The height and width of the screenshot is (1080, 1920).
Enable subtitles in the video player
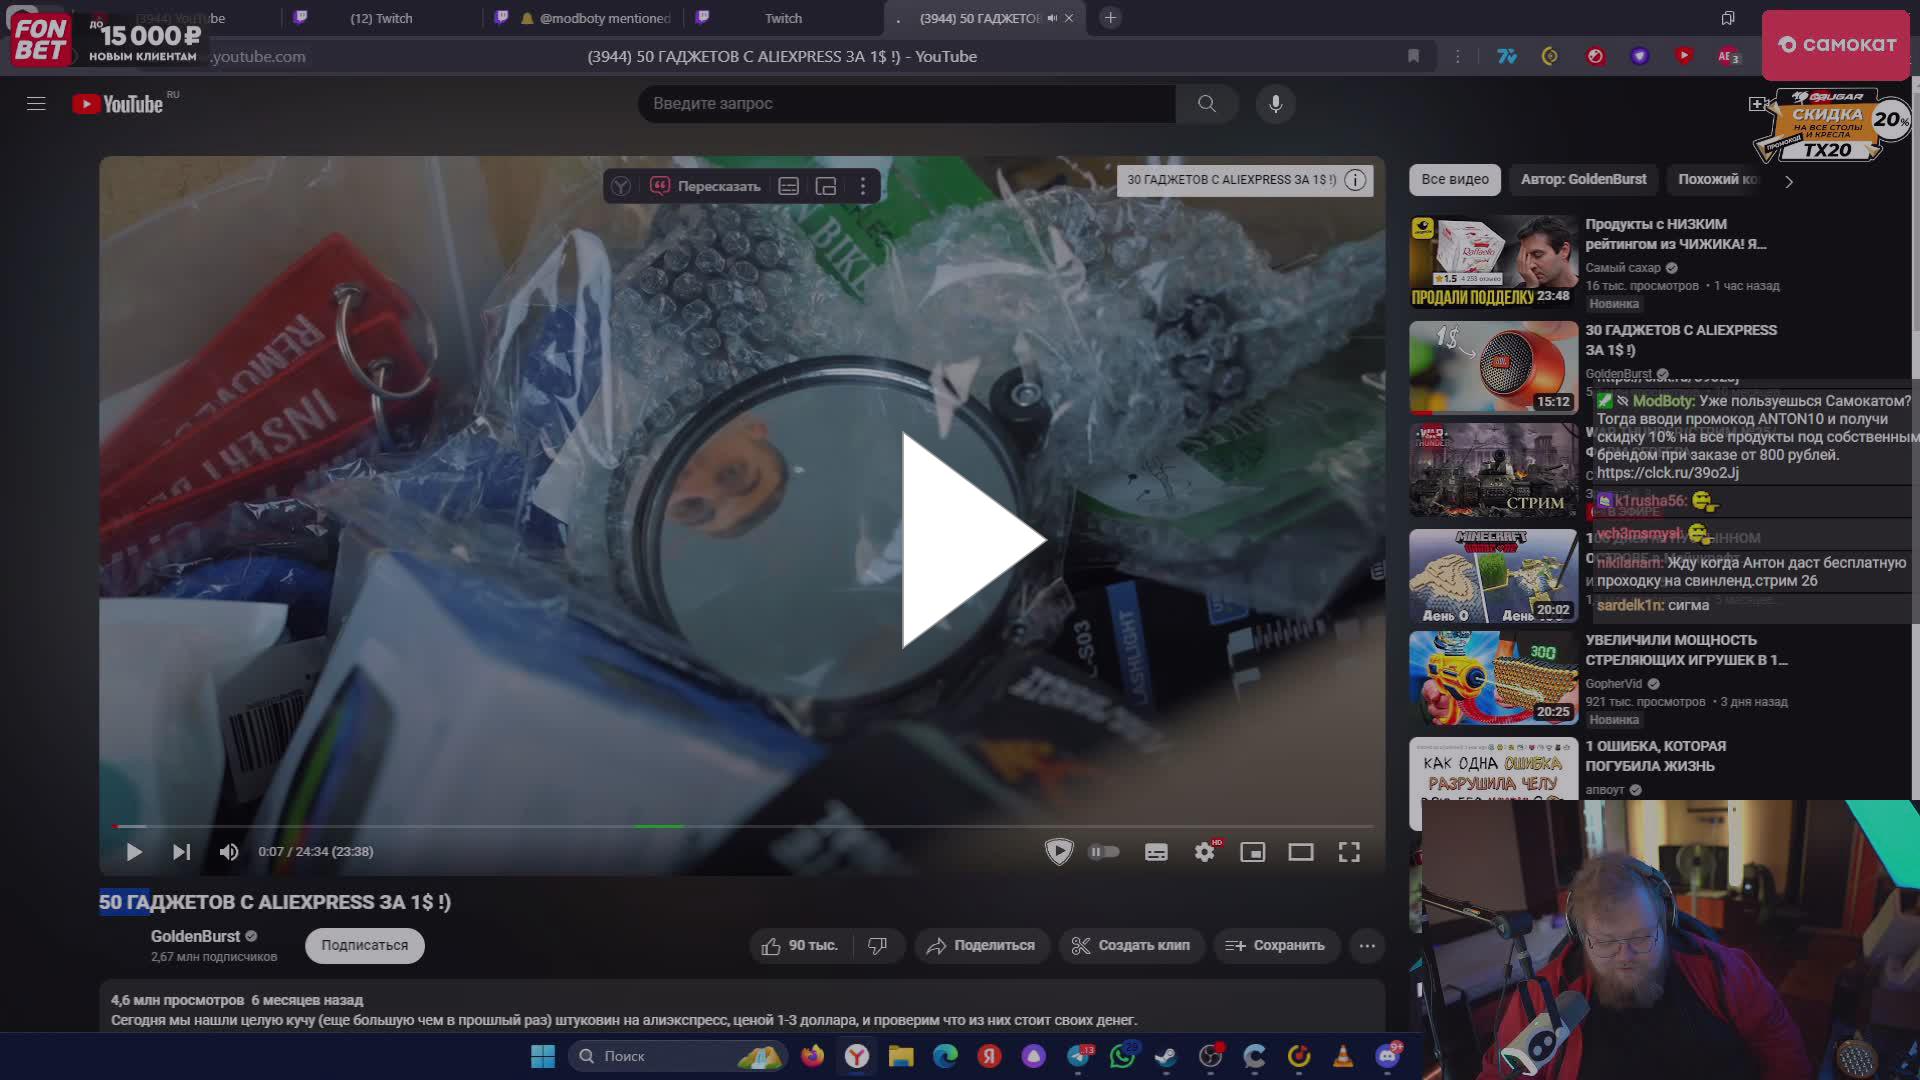click(1156, 852)
